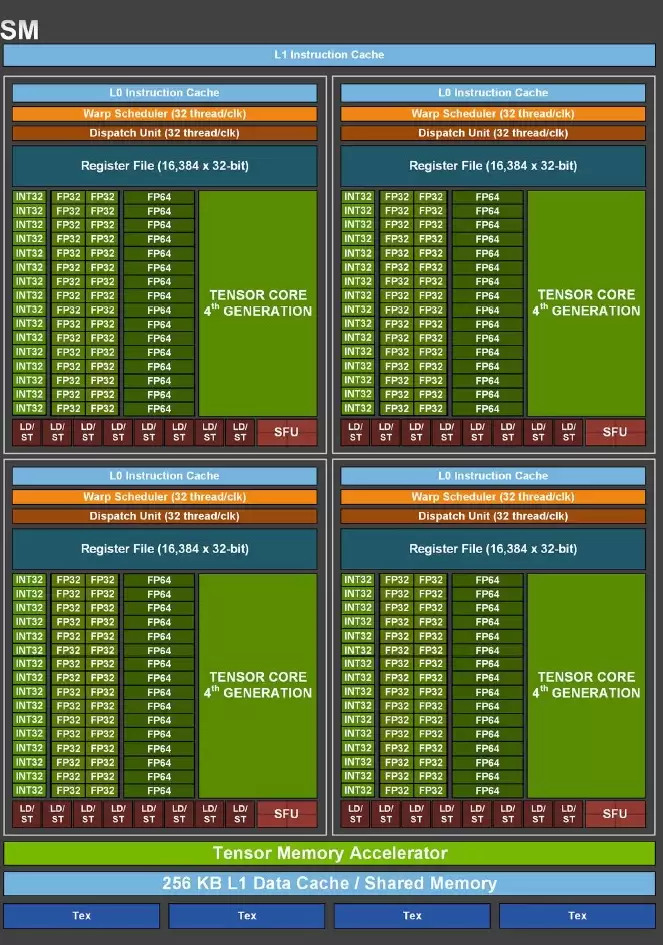Click the SFU block in the top-left partition
The image size is (663, 945).
(287, 432)
